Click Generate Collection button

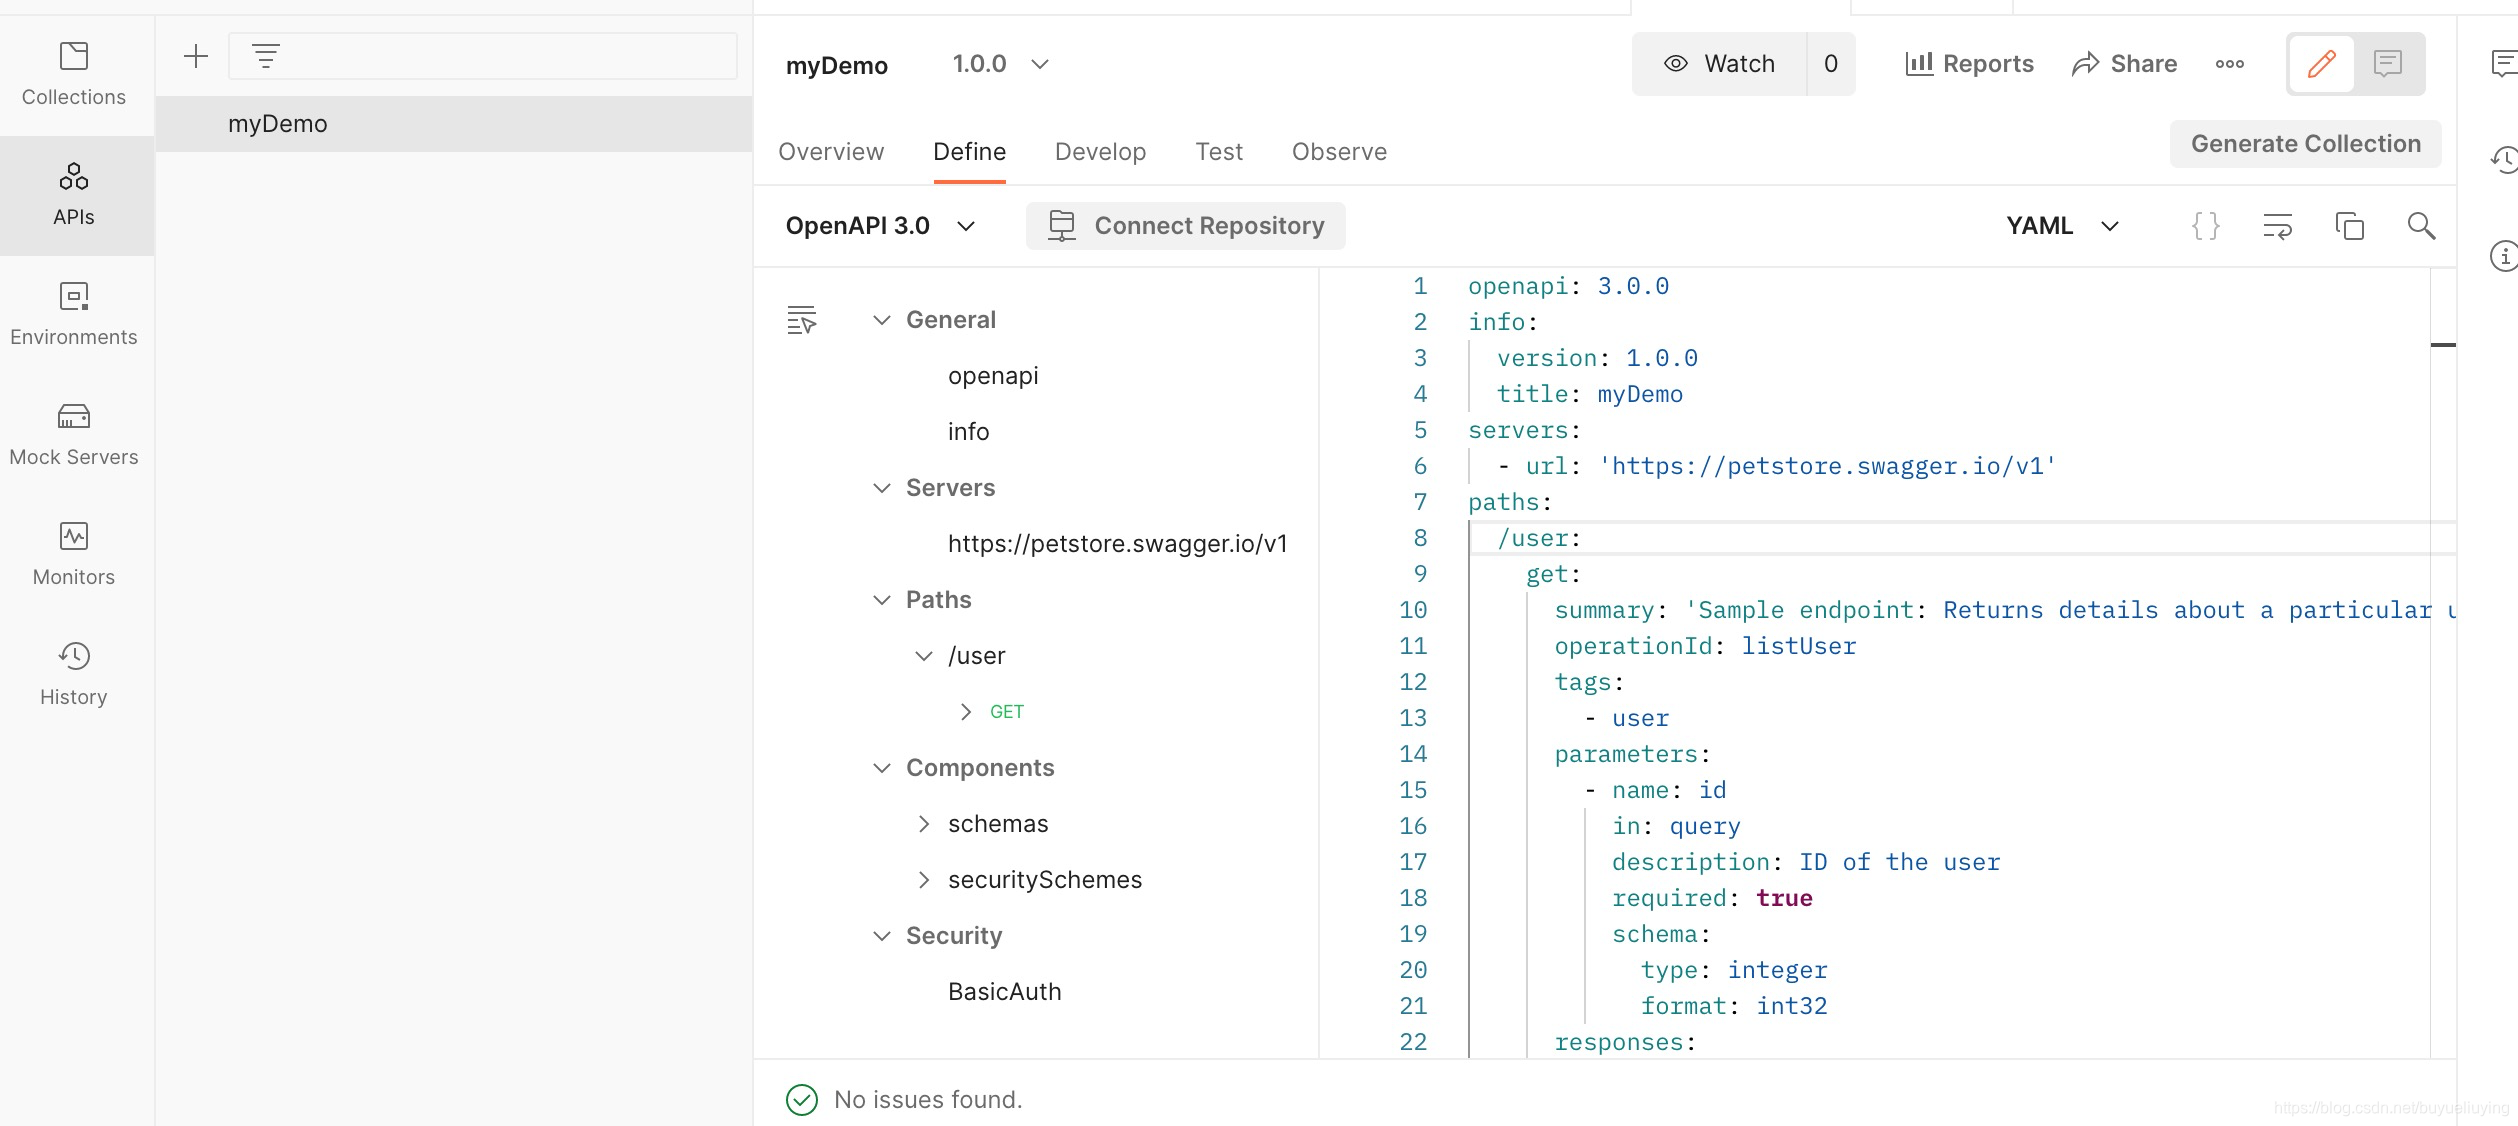(x=2305, y=144)
